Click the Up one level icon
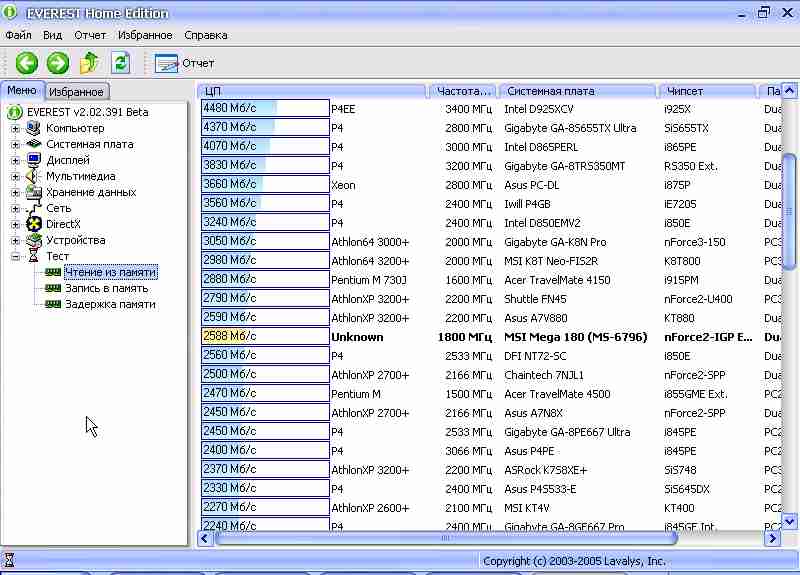 (89, 63)
